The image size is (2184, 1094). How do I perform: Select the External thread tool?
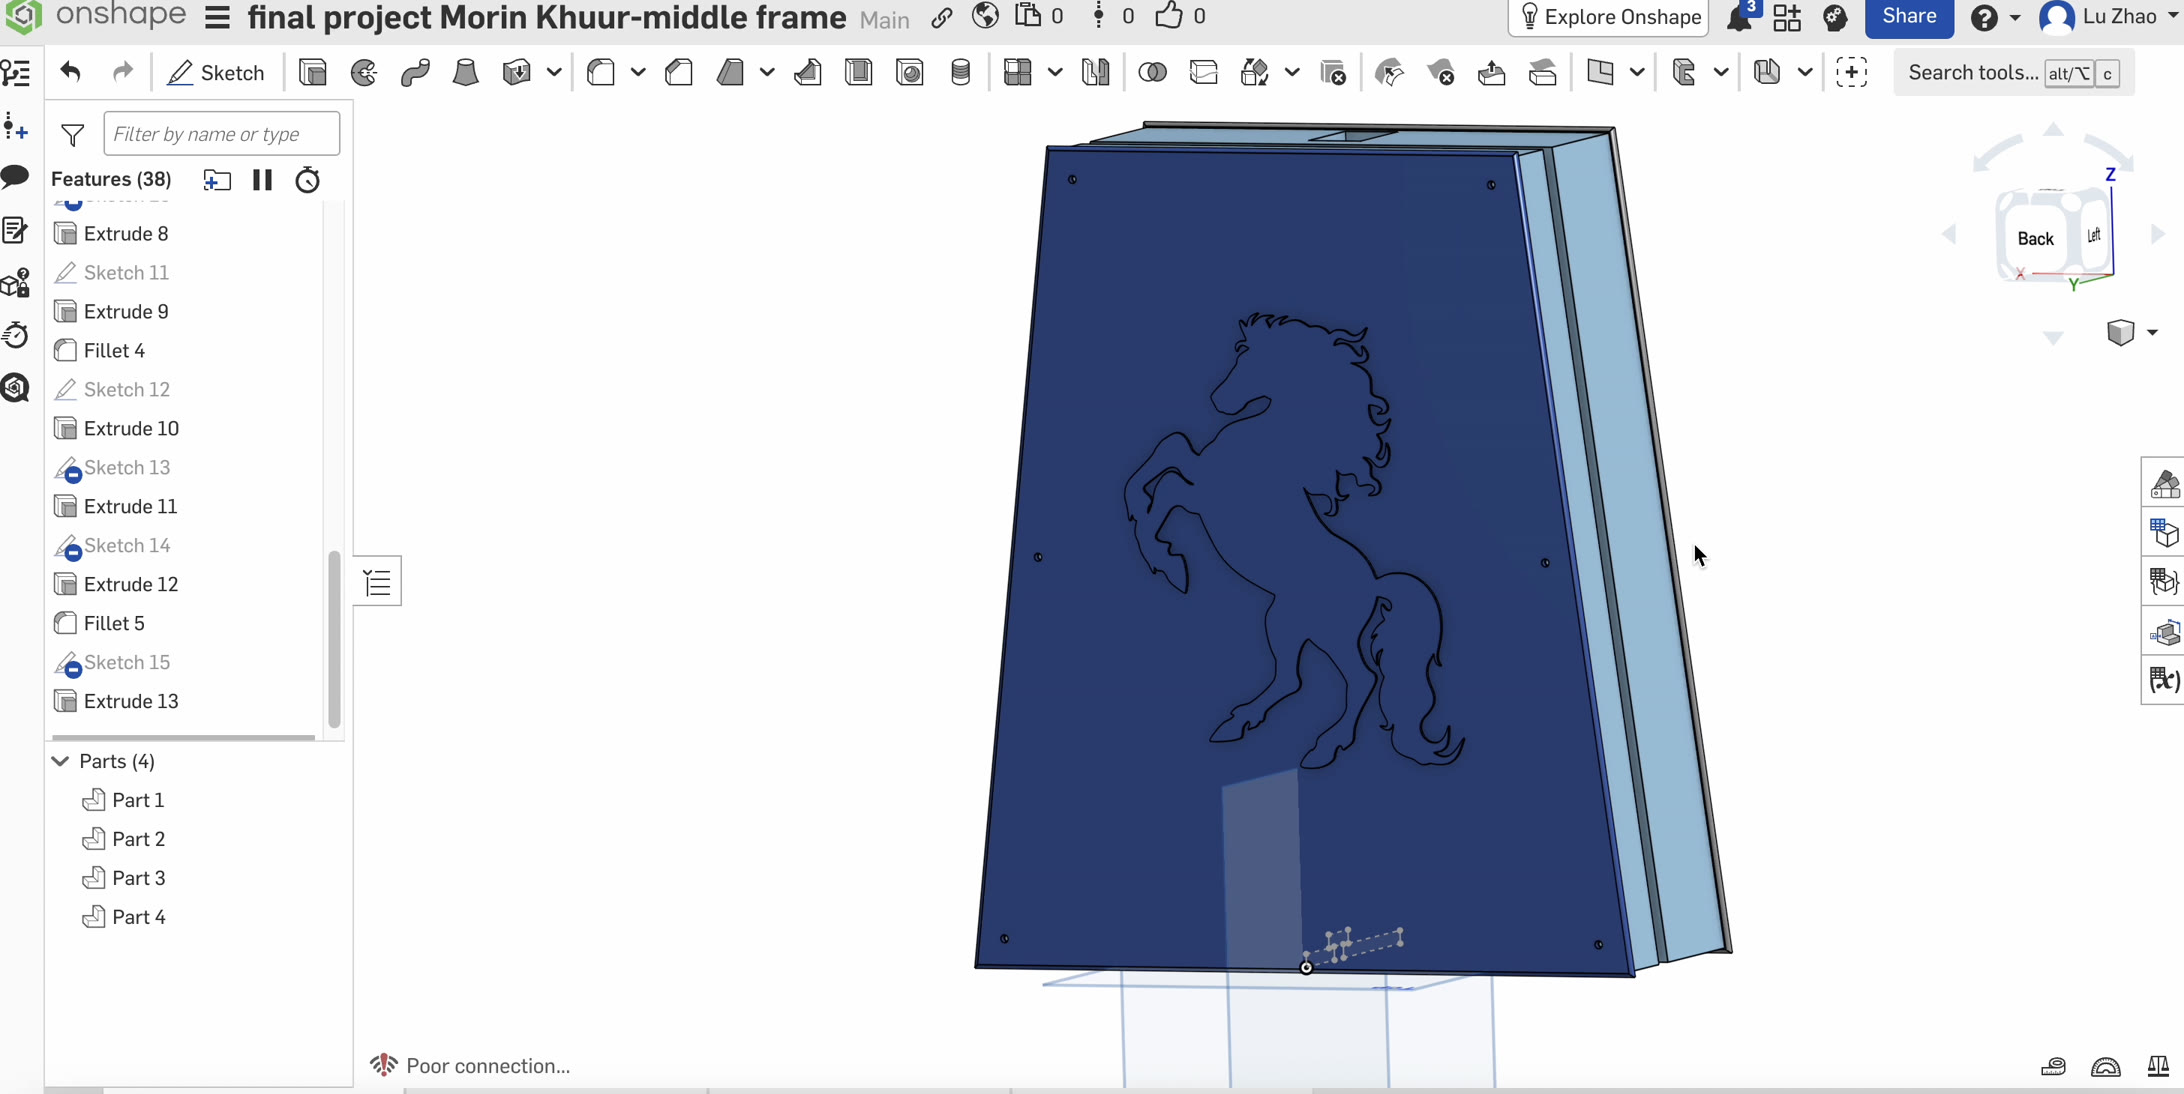pyautogui.click(x=961, y=72)
